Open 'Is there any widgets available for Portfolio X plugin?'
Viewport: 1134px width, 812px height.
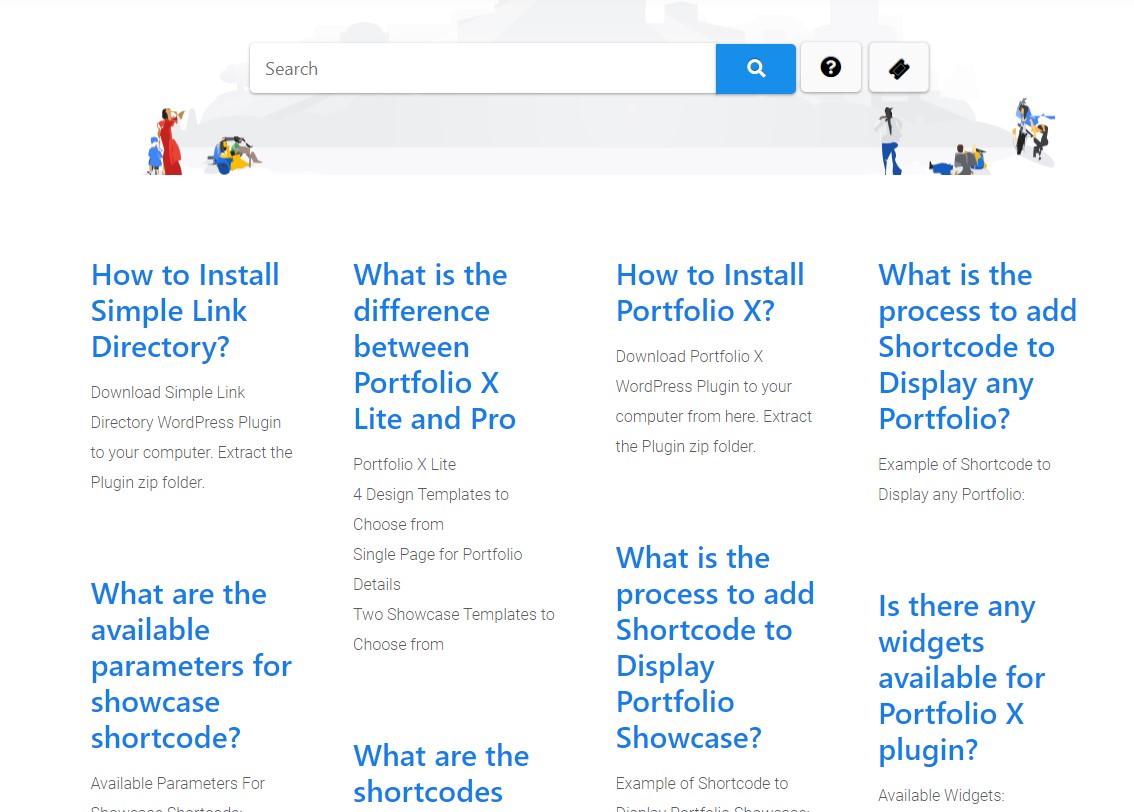point(961,677)
